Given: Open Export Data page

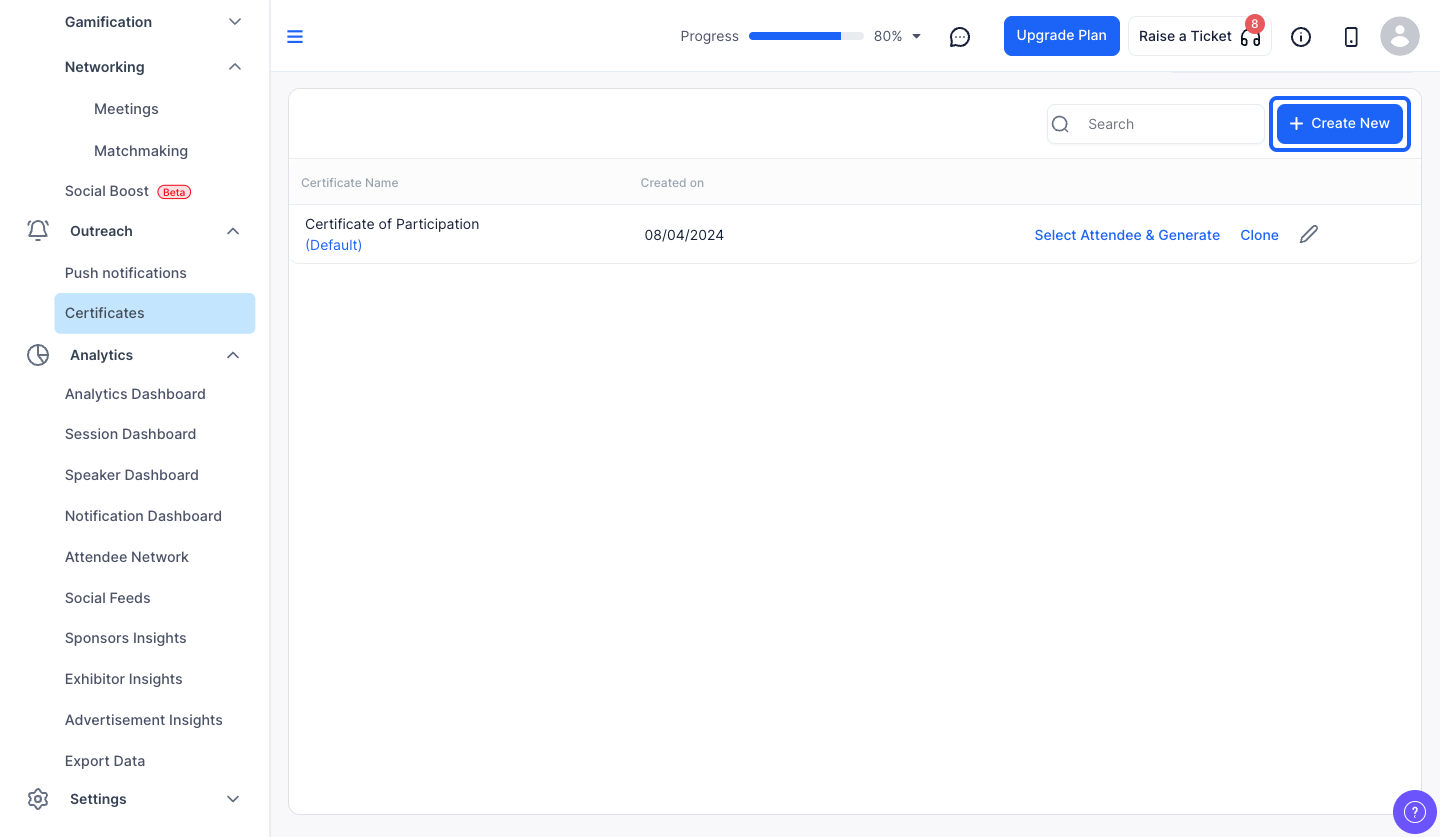Looking at the screenshot, I should [105, 761].
